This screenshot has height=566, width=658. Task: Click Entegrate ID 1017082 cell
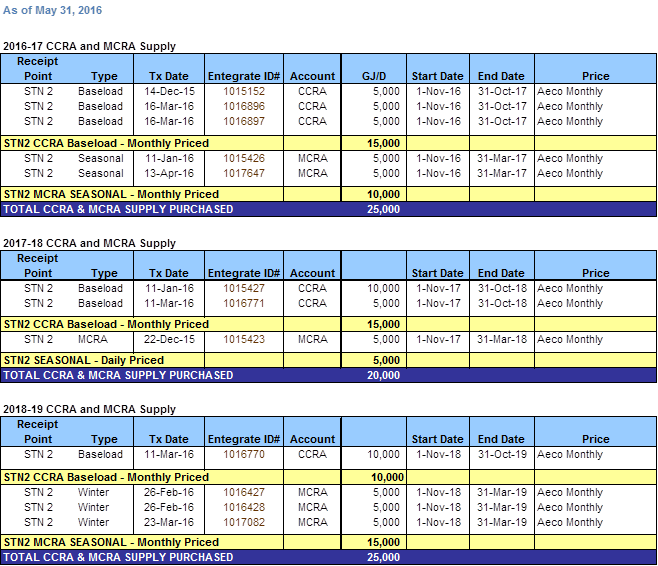click(x=243, y=522)
